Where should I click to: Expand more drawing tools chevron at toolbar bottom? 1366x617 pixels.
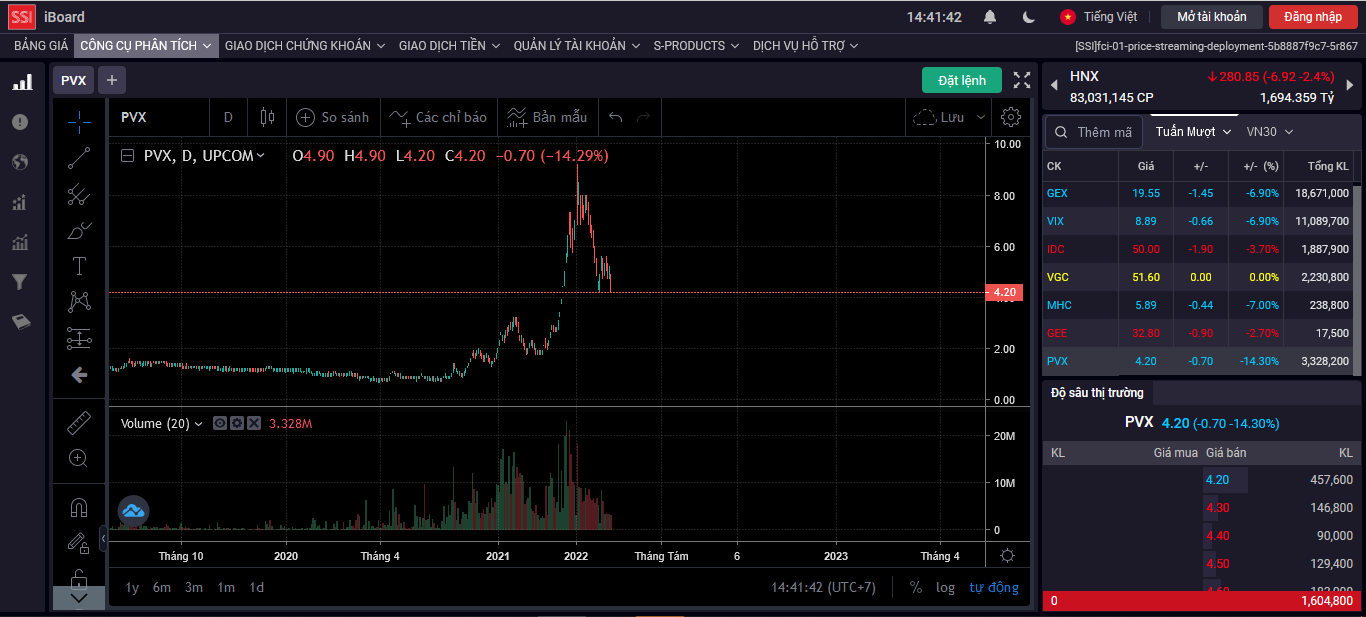[x=79, y=598]
